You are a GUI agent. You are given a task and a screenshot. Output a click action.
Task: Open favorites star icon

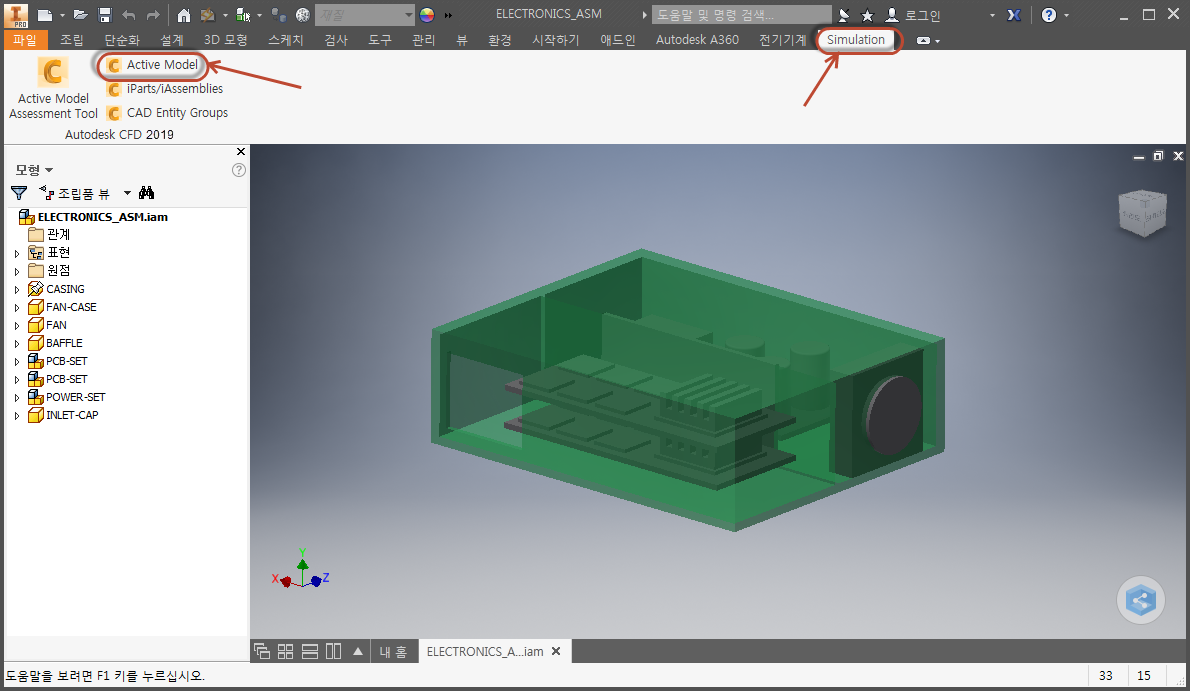point(867,15)
